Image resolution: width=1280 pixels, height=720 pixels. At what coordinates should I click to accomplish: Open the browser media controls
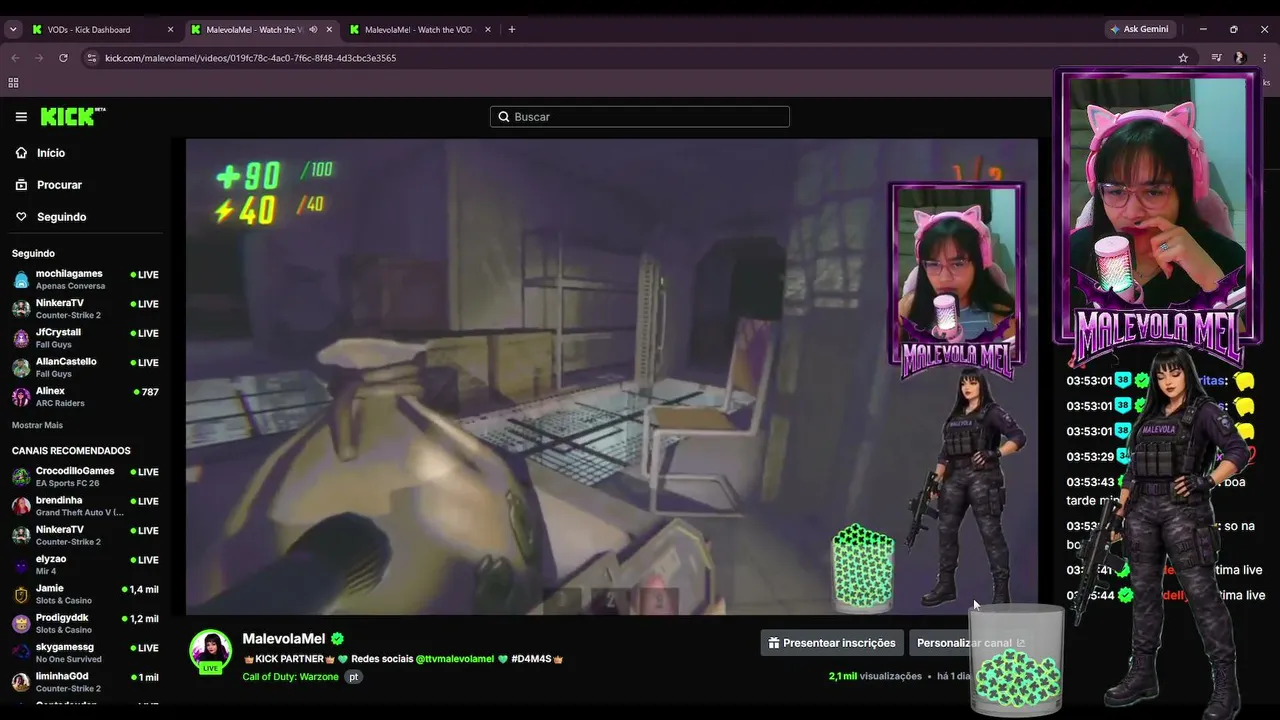[1216, 58]
